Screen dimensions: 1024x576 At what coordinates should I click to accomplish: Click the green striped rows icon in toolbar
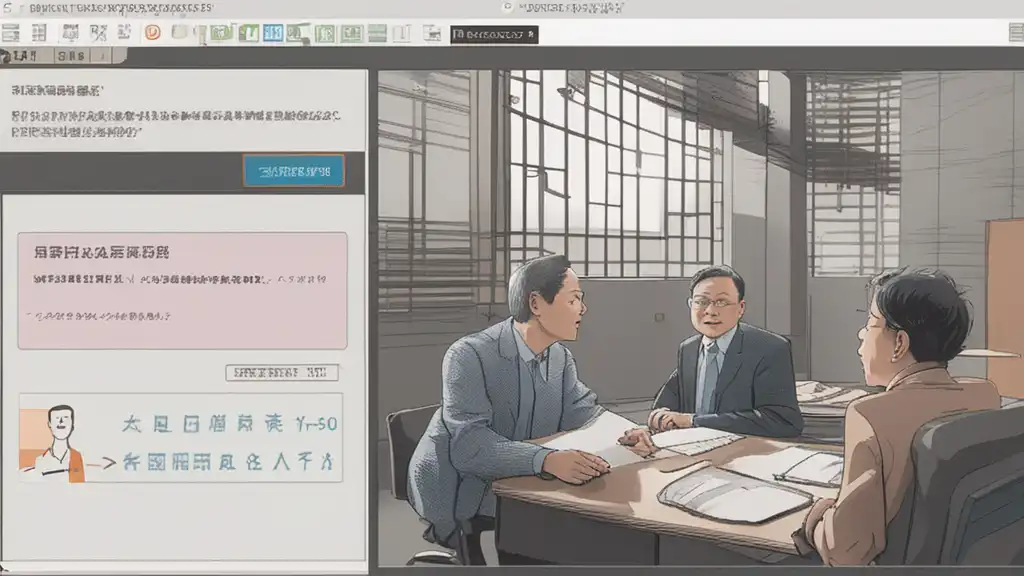click(x=377, y=33)
